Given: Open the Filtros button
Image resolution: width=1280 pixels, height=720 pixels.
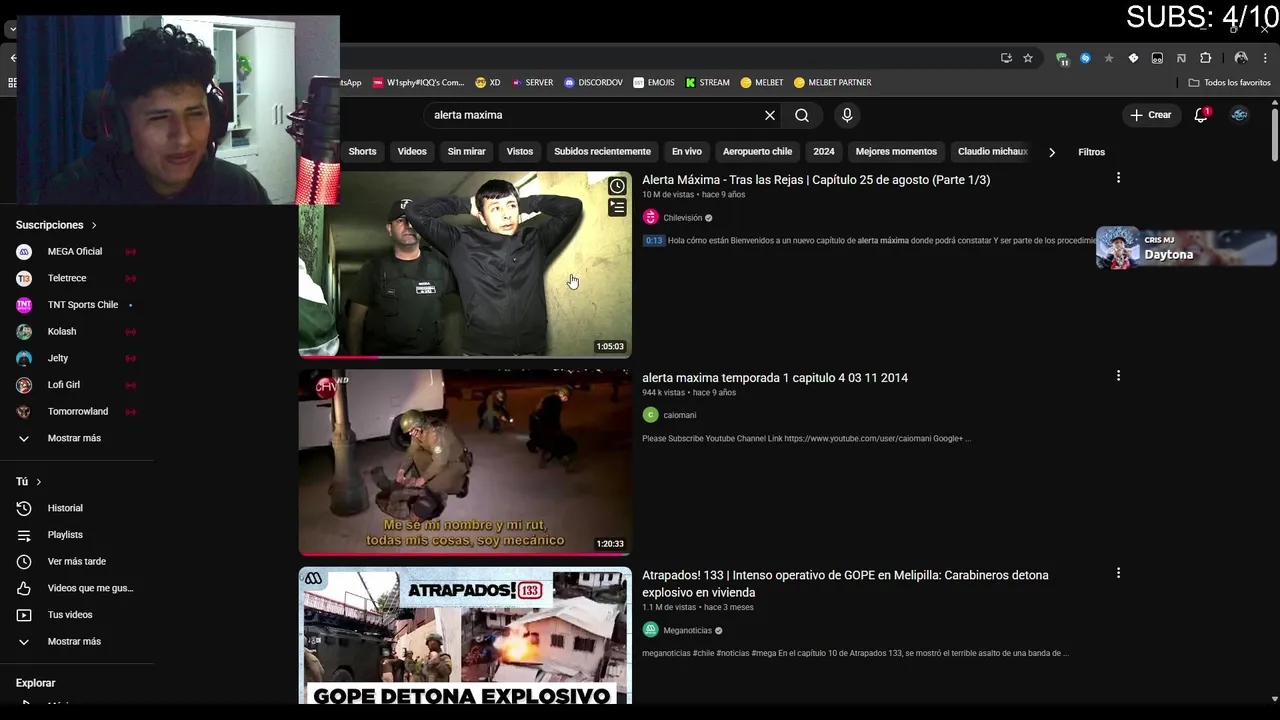Looking at the screenshot, I should pos(1091,152).
